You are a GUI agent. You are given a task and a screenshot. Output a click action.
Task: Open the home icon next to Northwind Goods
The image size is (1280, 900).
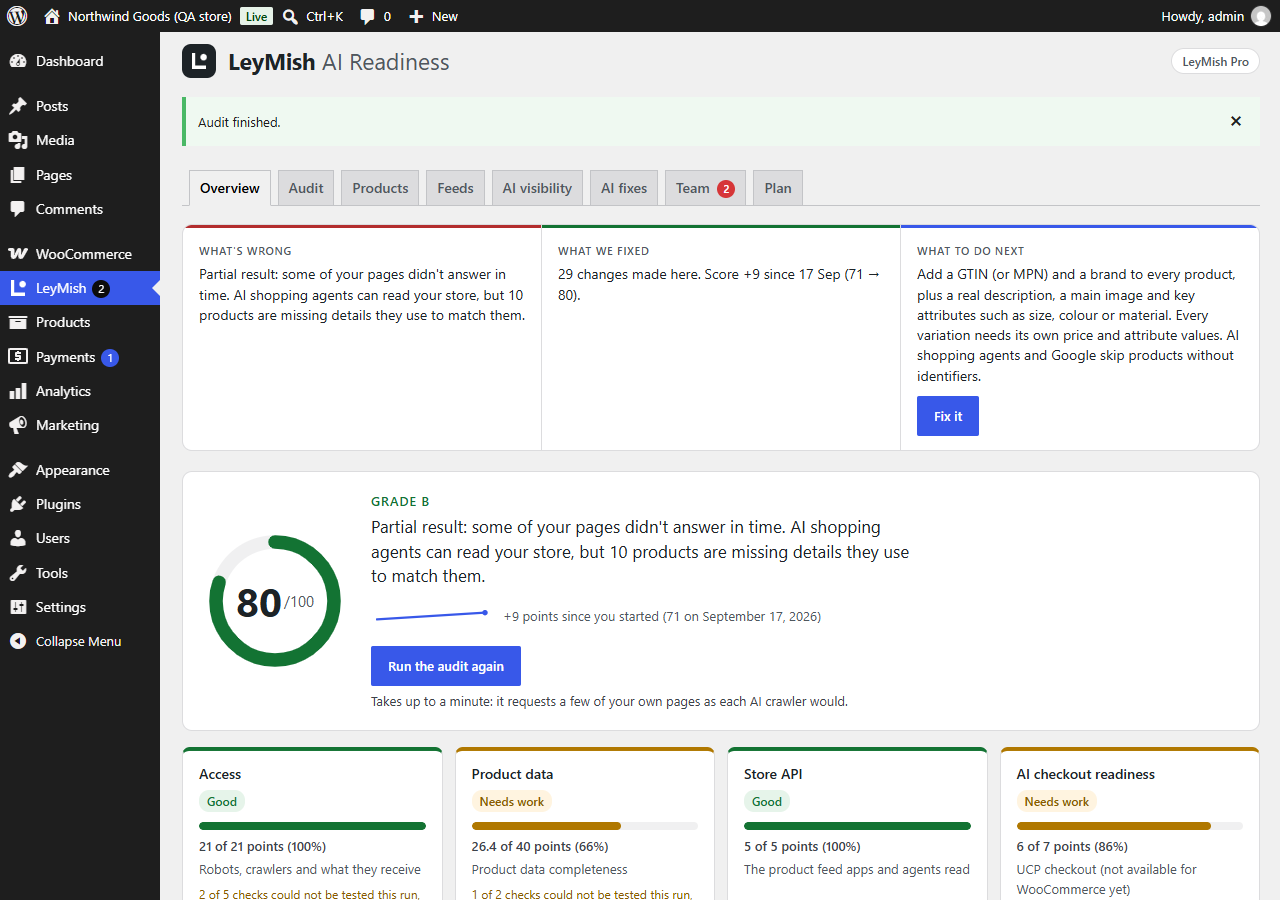click(52, 16)
